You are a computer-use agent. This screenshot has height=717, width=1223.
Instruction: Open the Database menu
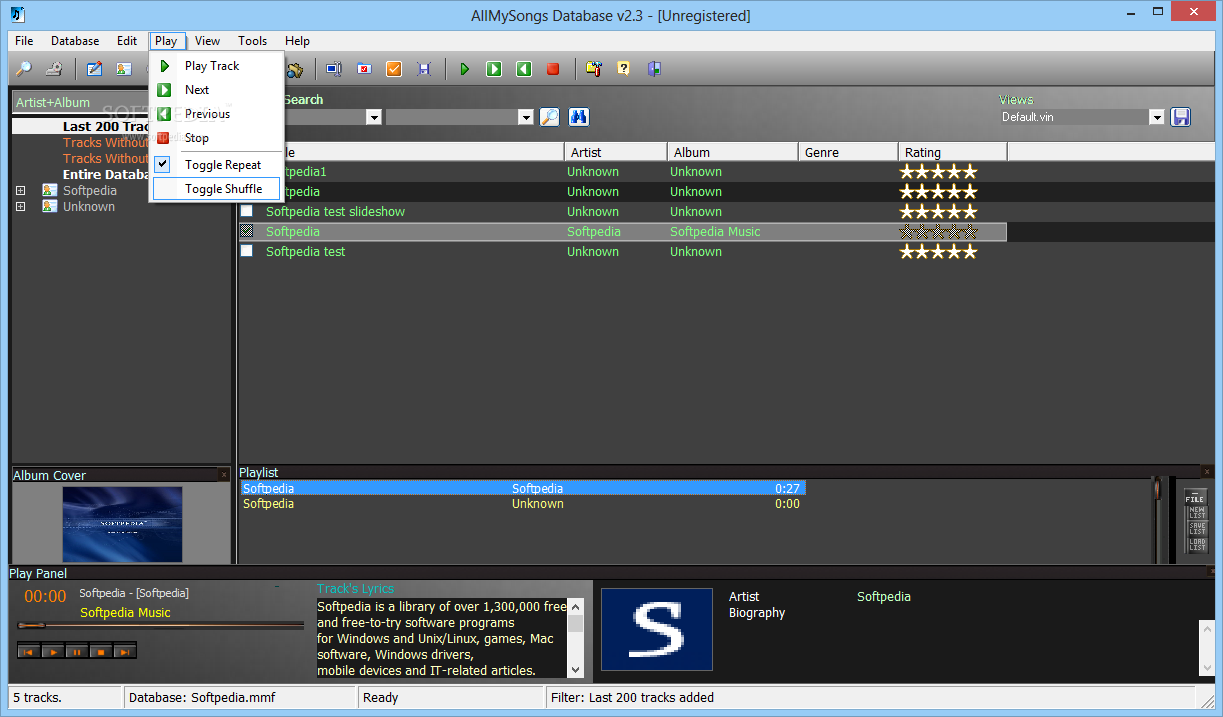(x=75, y=41)
